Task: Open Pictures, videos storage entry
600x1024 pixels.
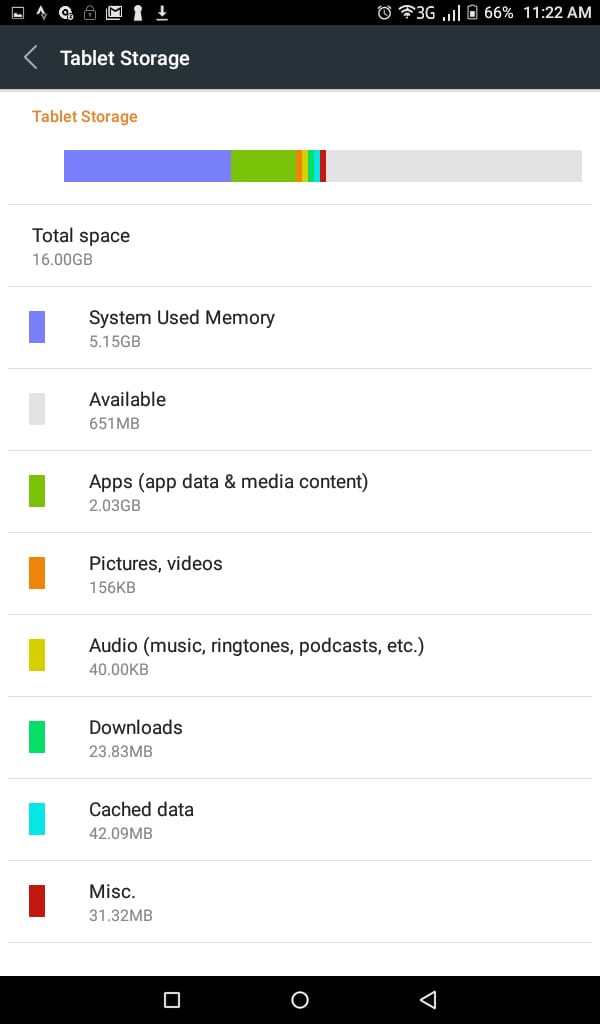Action: point(300,573)
